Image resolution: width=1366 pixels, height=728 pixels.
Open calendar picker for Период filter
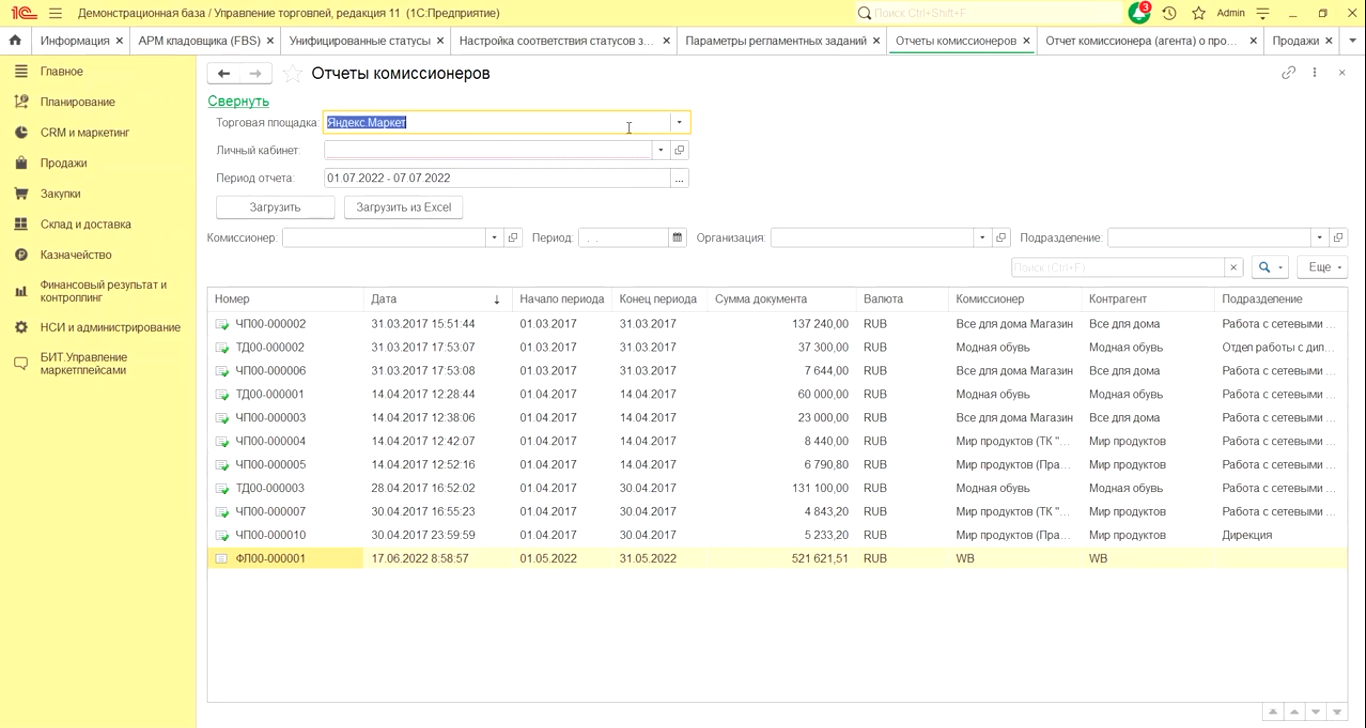[x=678, y=238]
